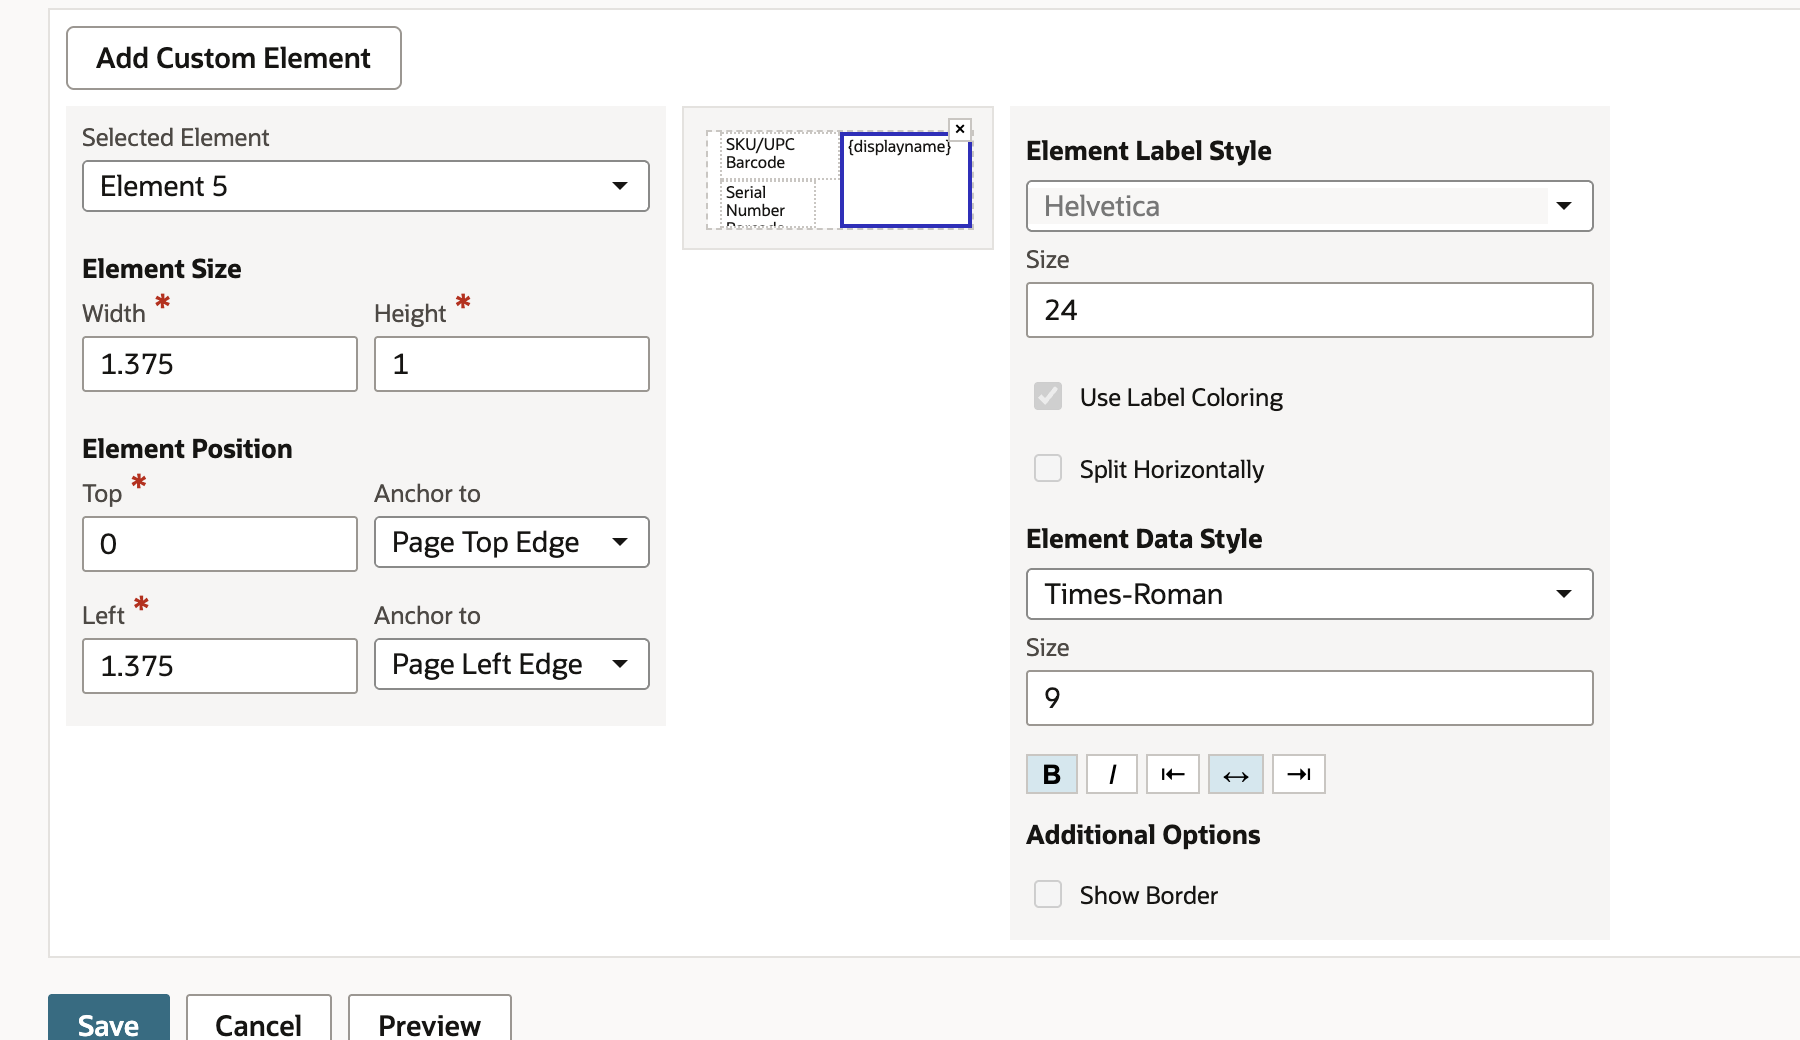
Task: Toggle the Use Label Coloring checkbox
Action: click(x=1048, y=396)
